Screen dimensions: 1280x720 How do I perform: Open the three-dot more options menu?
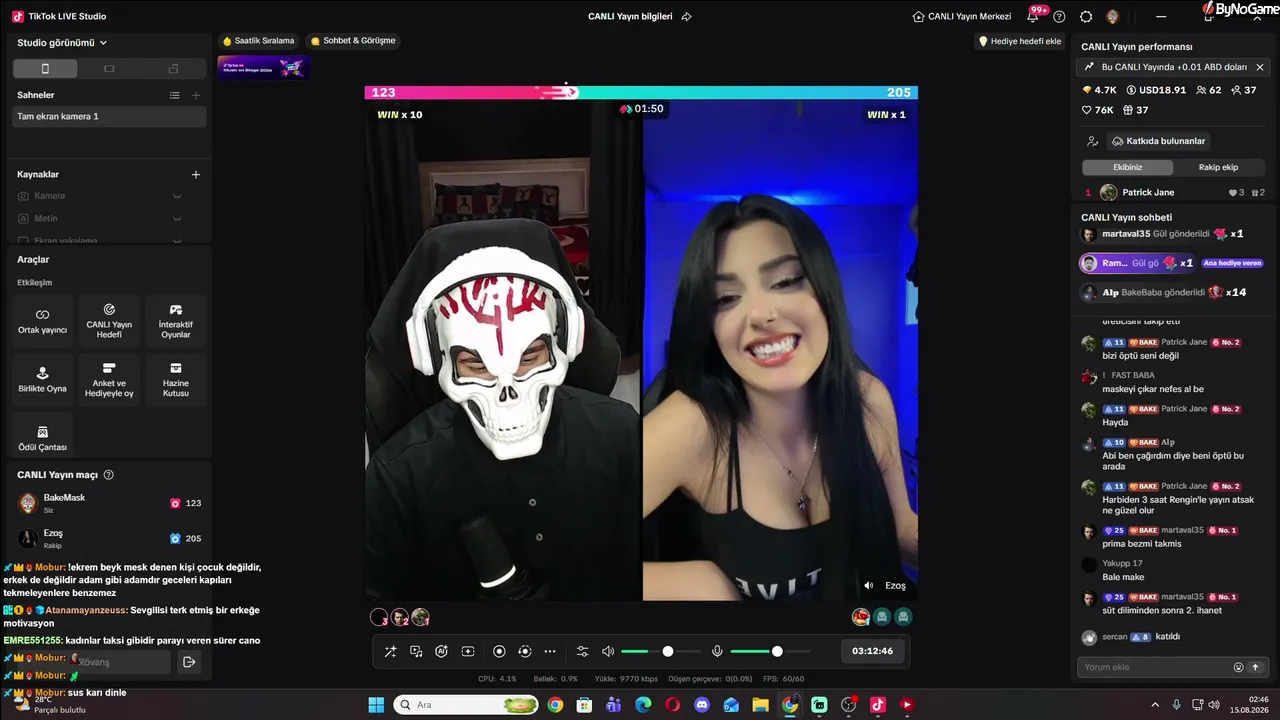point(550,652)
